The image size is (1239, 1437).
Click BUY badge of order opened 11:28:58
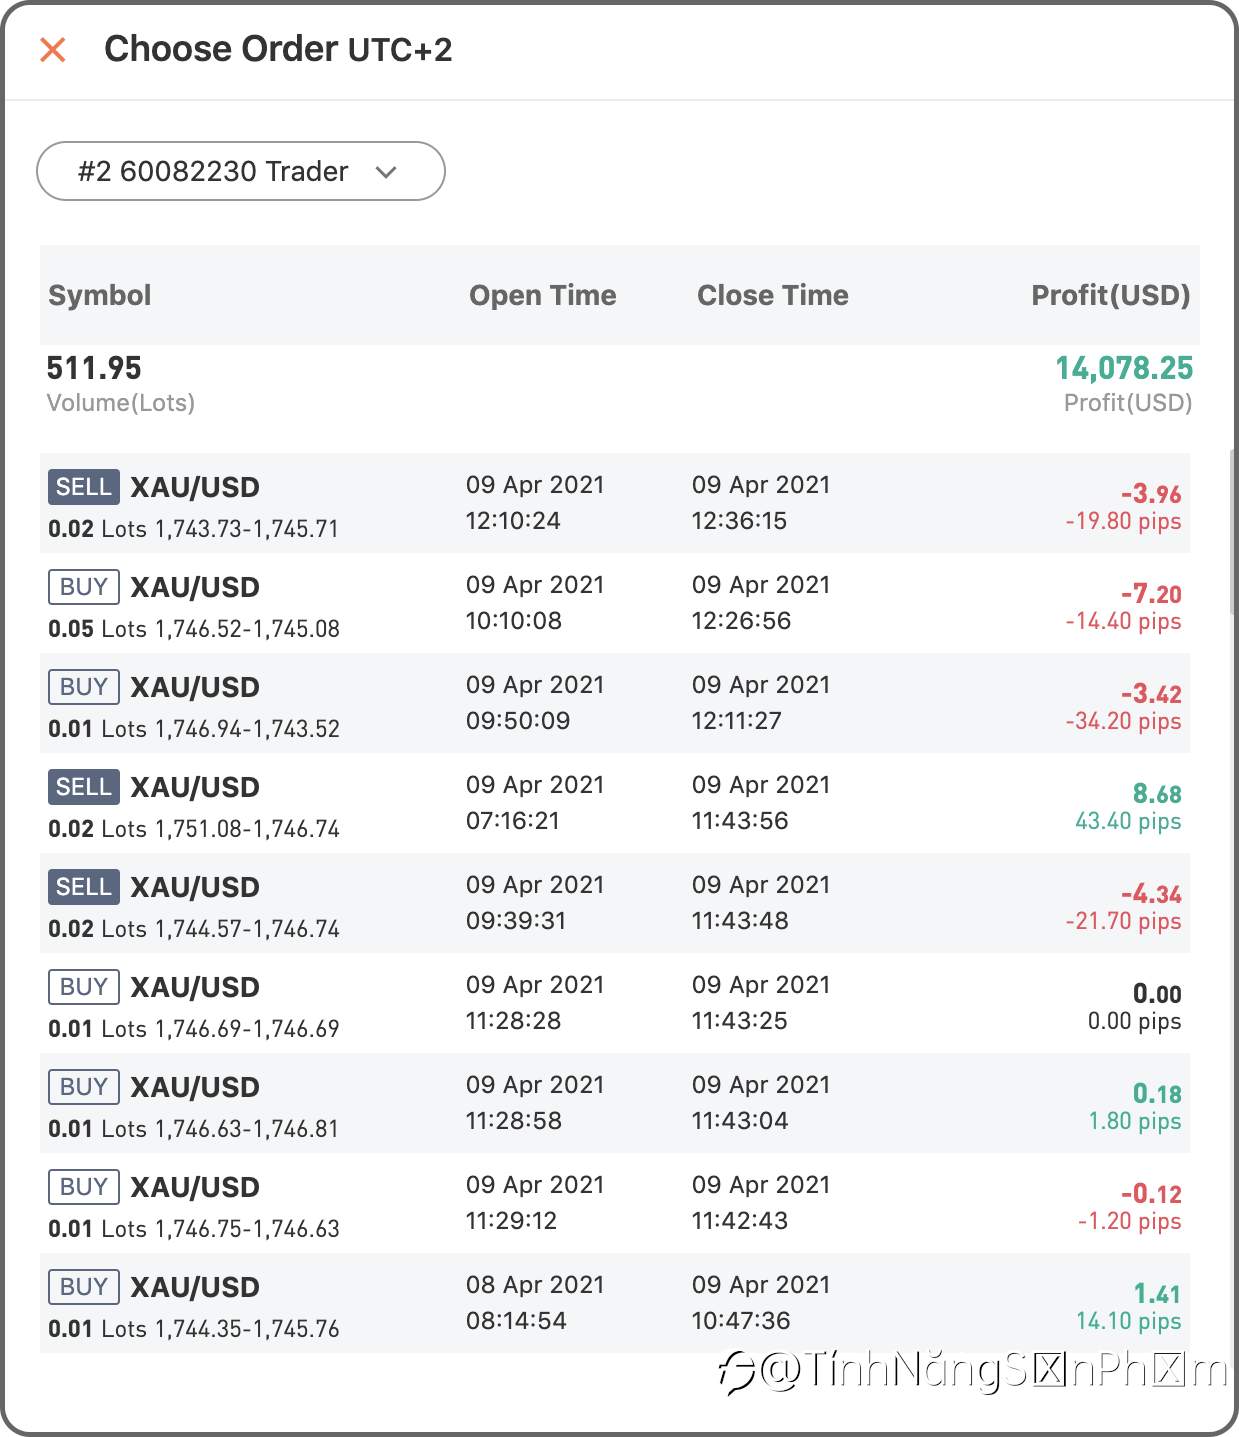pos(84,1087)
